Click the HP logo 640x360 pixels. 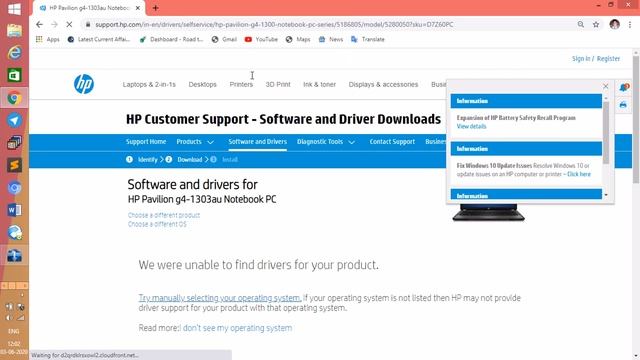click(x=84, y=84)
